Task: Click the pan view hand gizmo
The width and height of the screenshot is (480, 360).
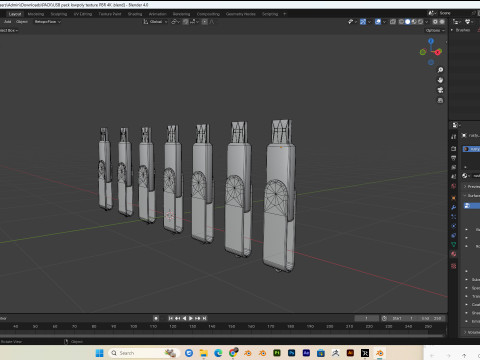Action: [440, 80]
